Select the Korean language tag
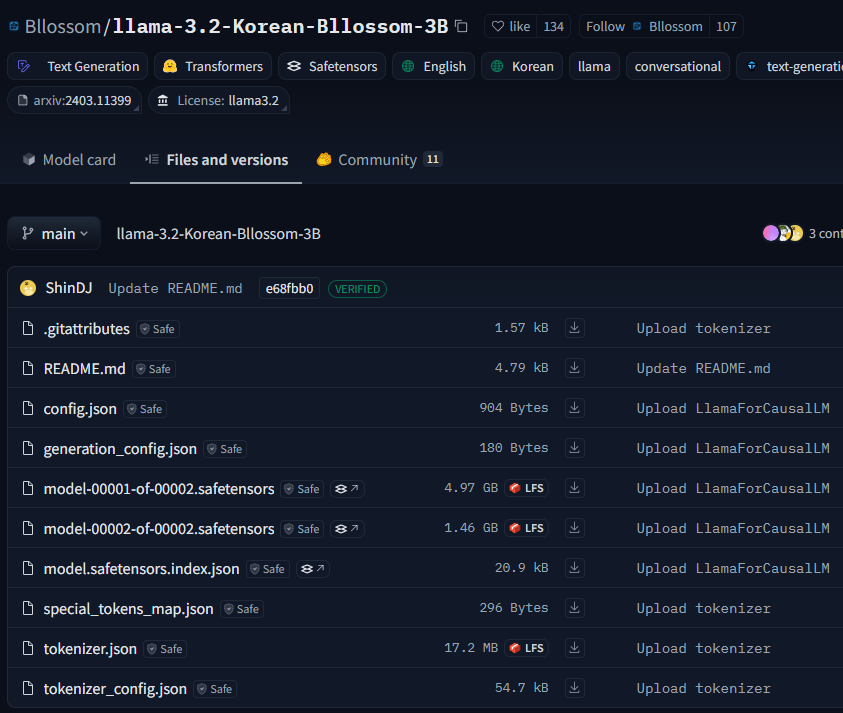This screenshot has height=713, width=843. tap(521, 66)
